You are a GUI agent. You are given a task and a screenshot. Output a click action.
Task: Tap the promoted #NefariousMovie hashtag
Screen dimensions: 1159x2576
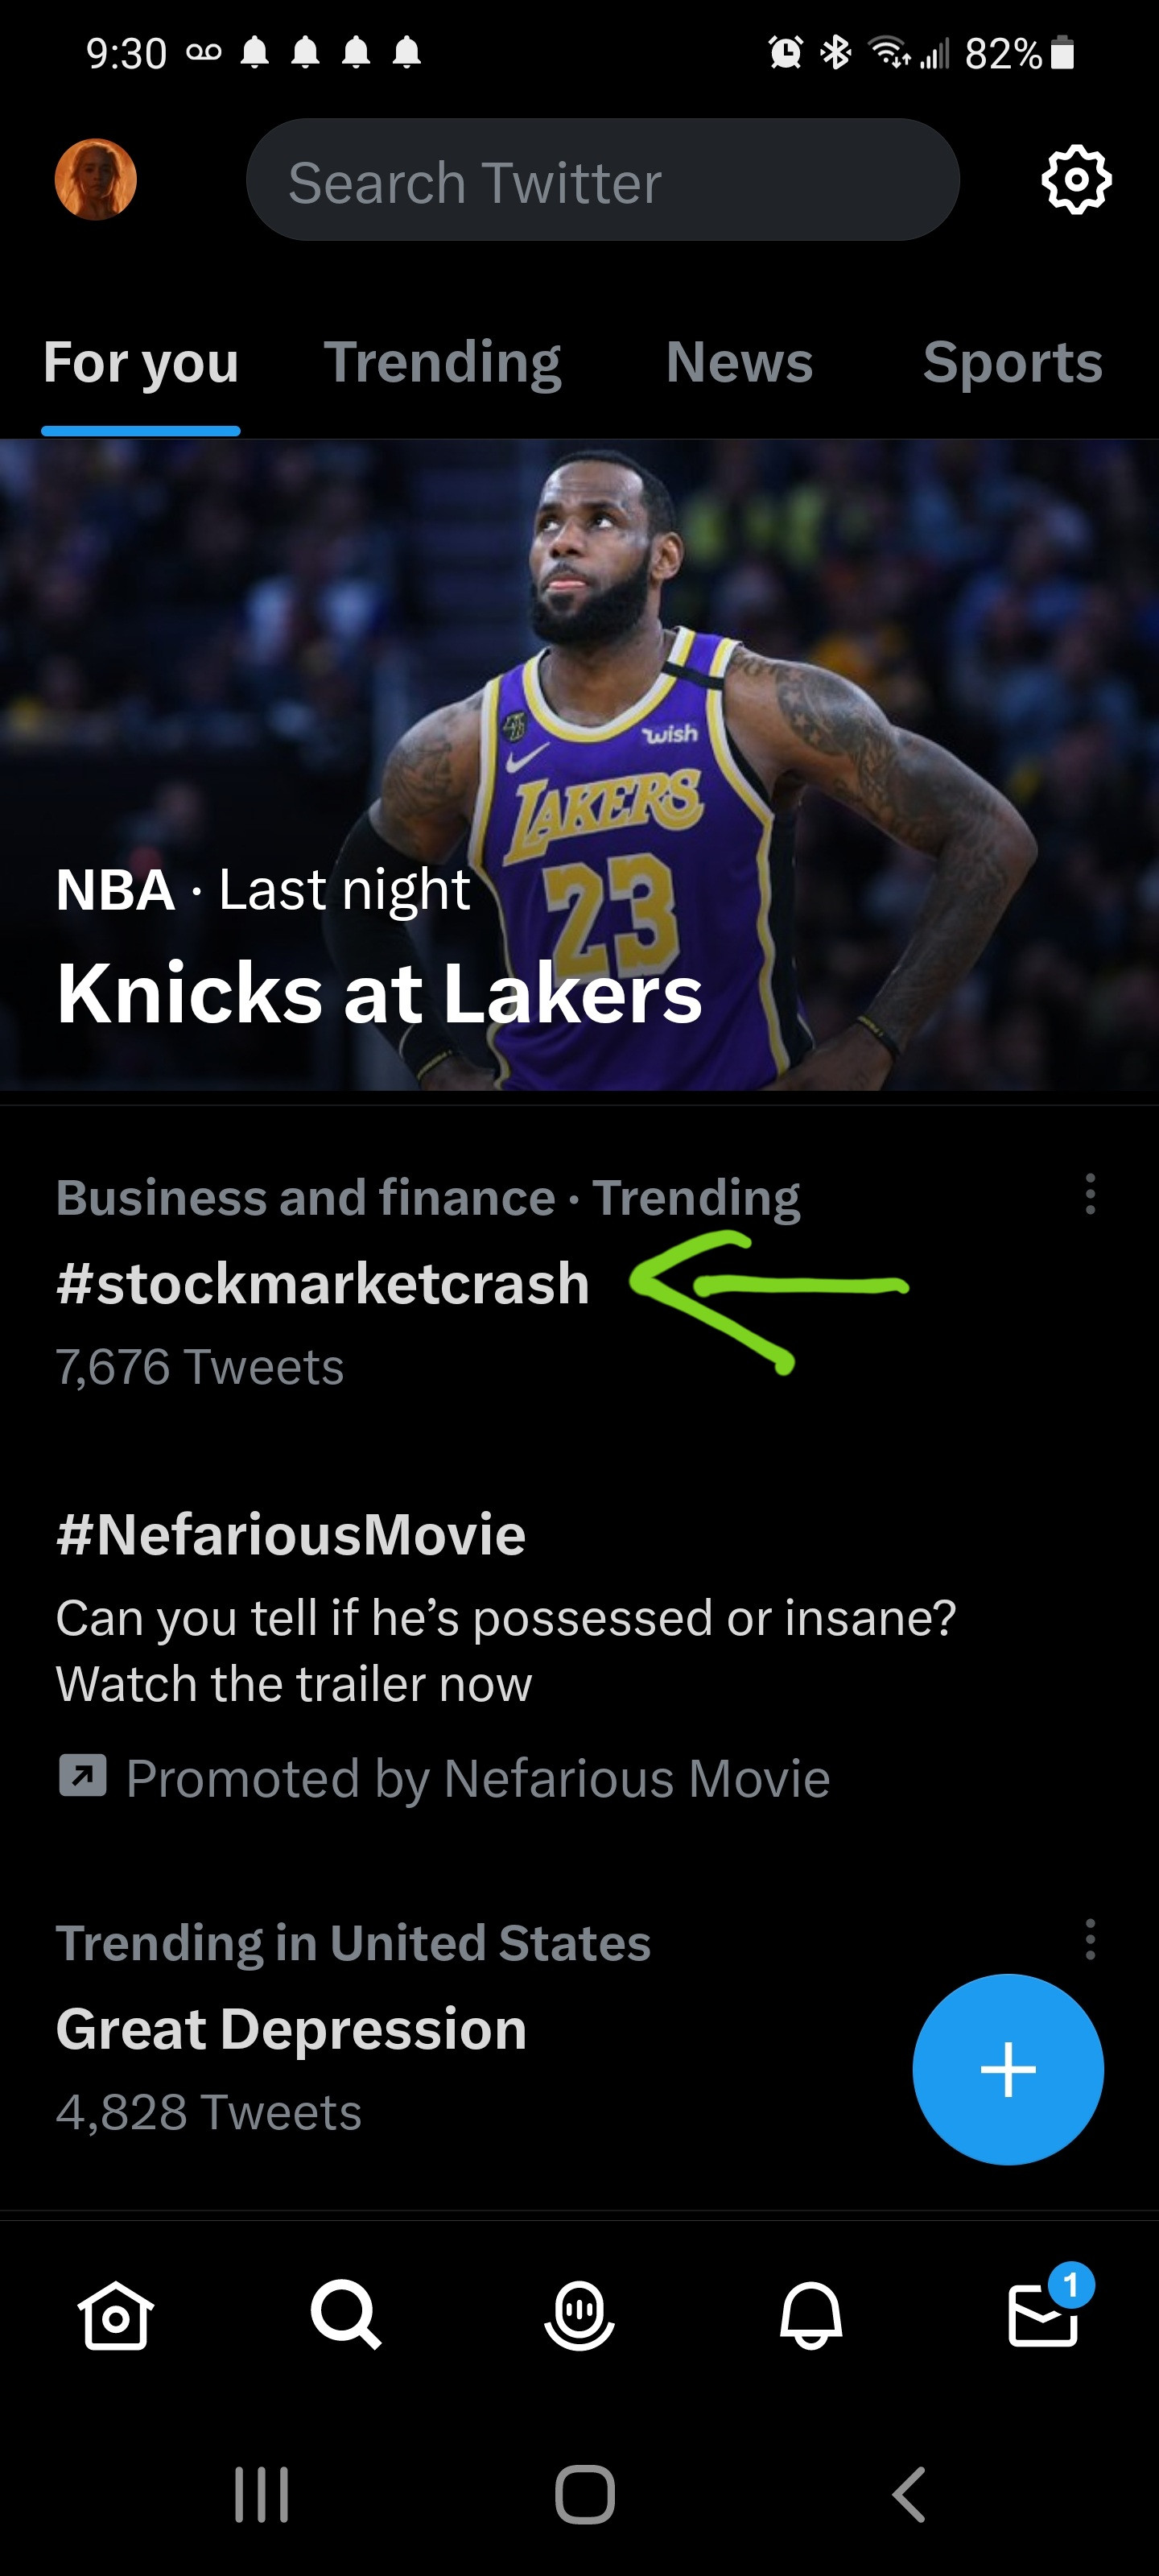click(291, 1534)
